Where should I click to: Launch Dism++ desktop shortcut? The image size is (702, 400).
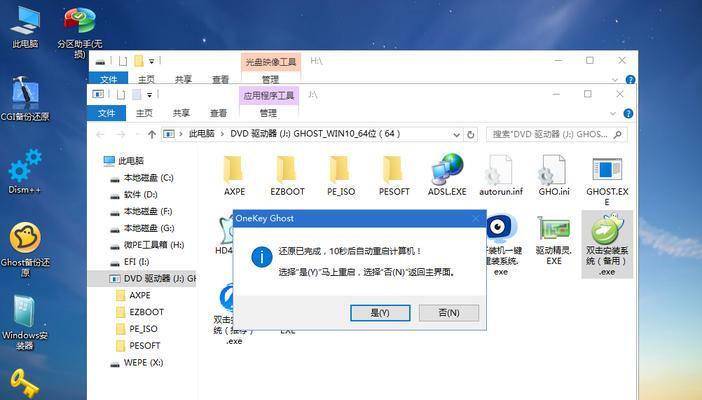coord(25,172)
